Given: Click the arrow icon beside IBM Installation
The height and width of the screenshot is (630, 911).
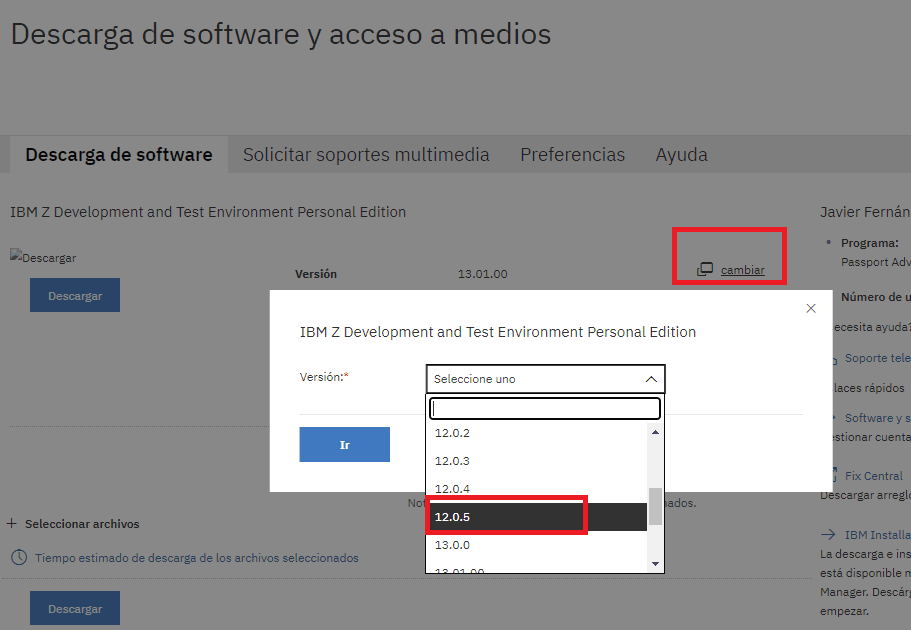Looking at the screenshot, I should 828,535.
